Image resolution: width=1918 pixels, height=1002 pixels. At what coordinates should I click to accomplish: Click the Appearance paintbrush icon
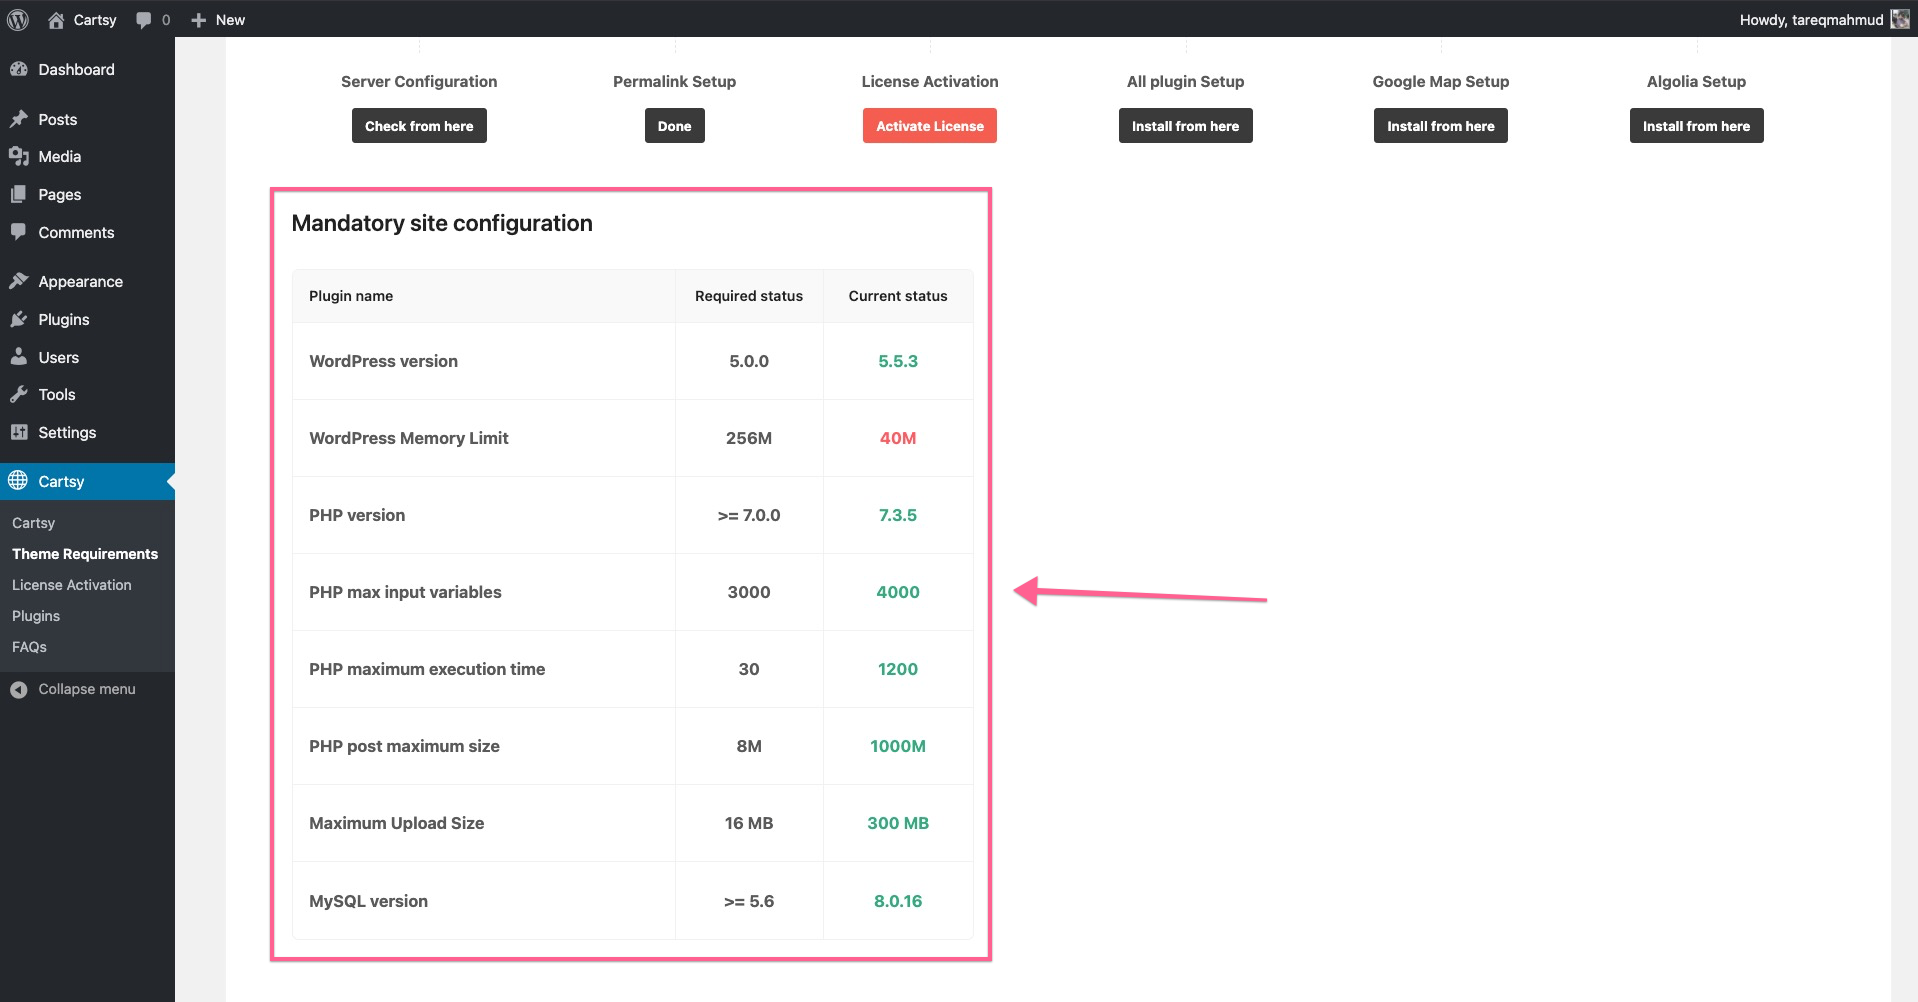pyautogui.click(x=18, y=281)
